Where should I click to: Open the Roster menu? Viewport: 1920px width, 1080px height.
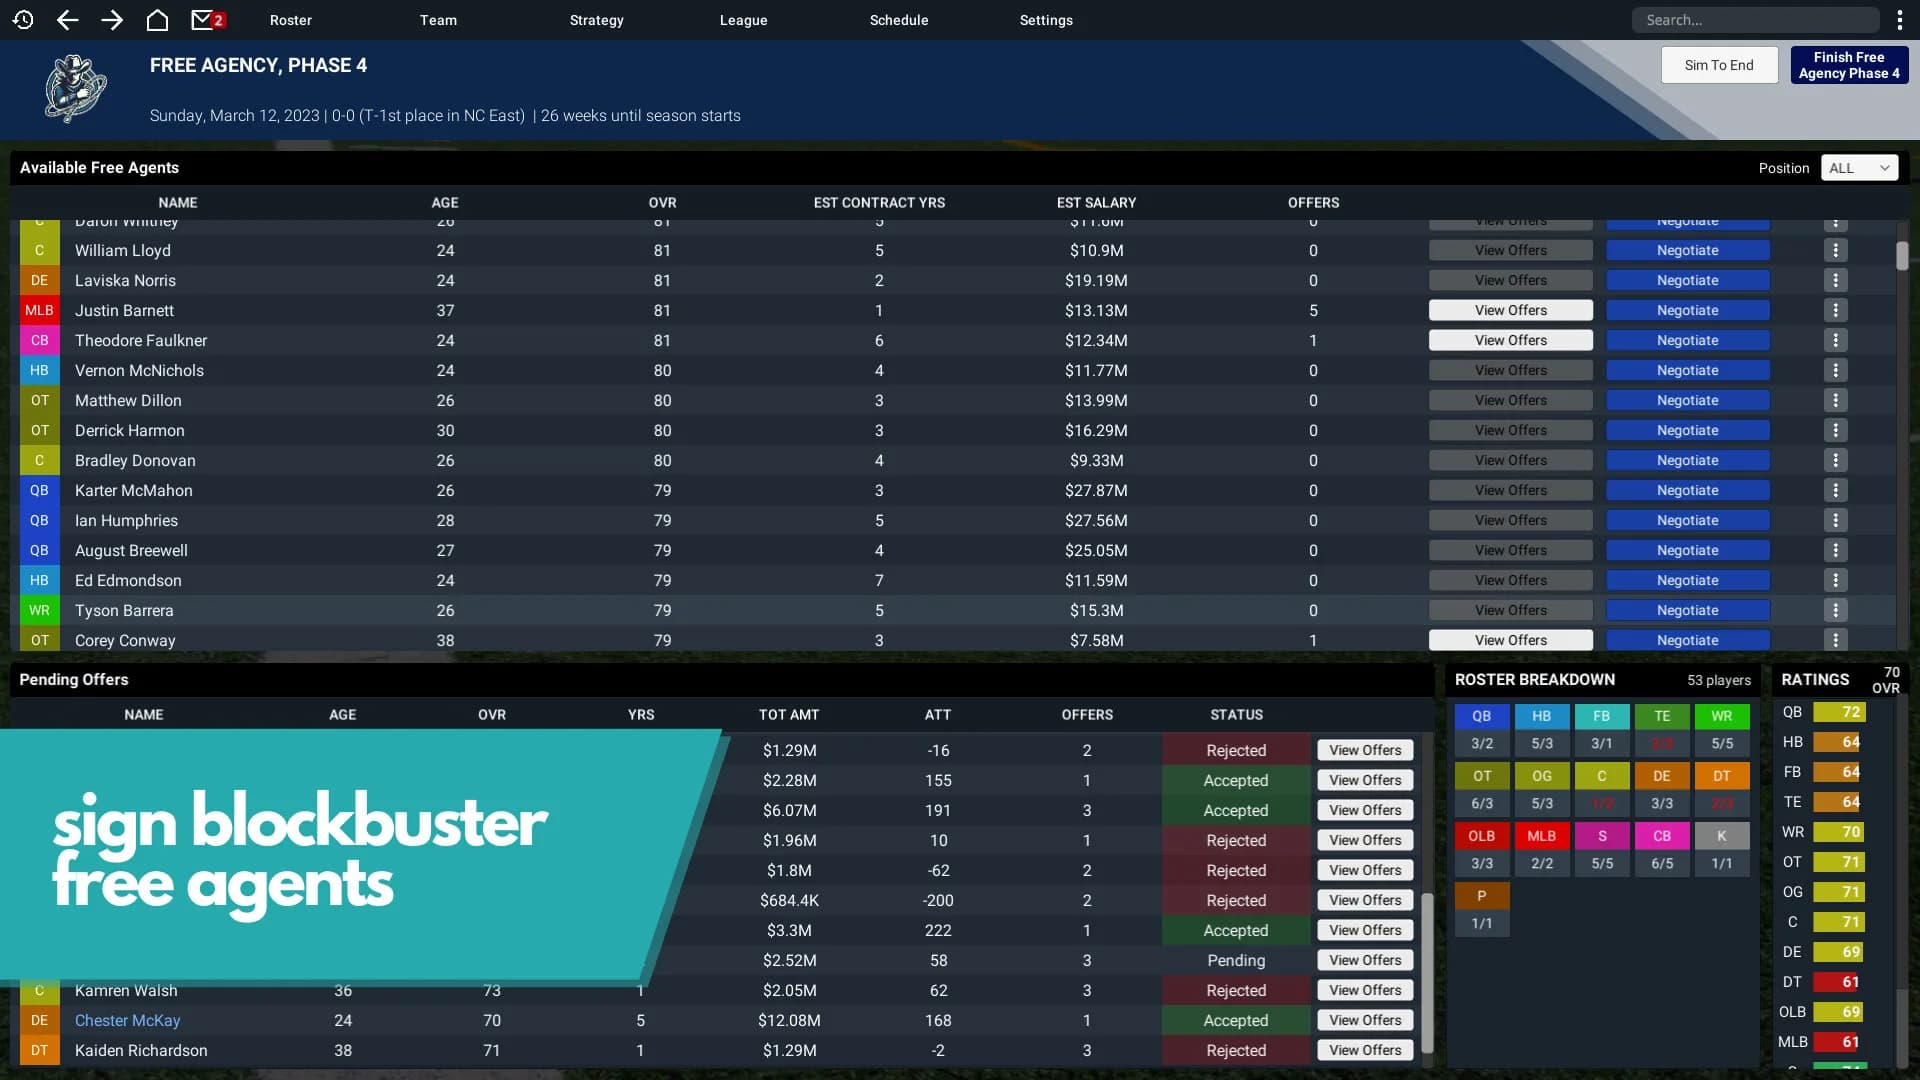pyautogui.click(x=291, y=20)
